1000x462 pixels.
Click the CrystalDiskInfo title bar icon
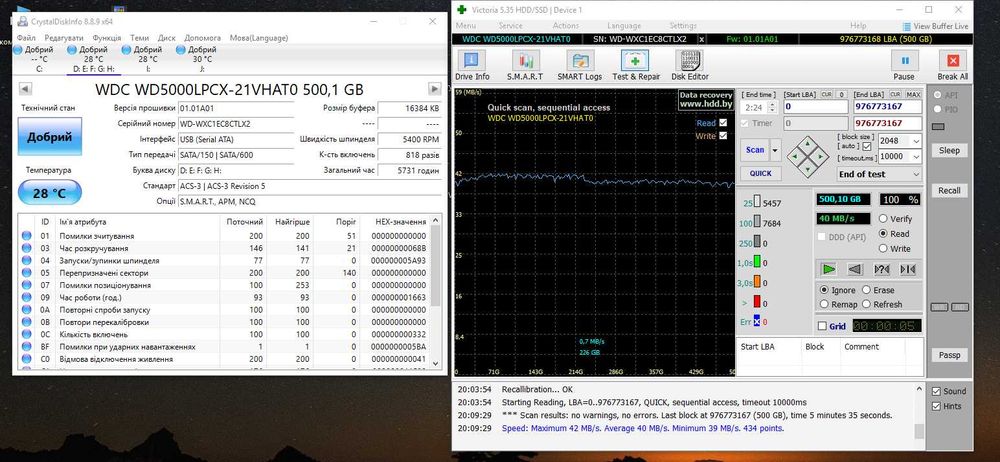click(22, 21)
